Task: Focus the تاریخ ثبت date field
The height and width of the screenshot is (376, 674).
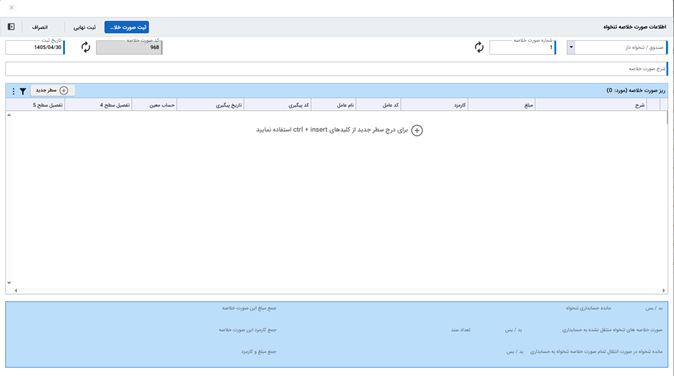Action: (35, 47)
